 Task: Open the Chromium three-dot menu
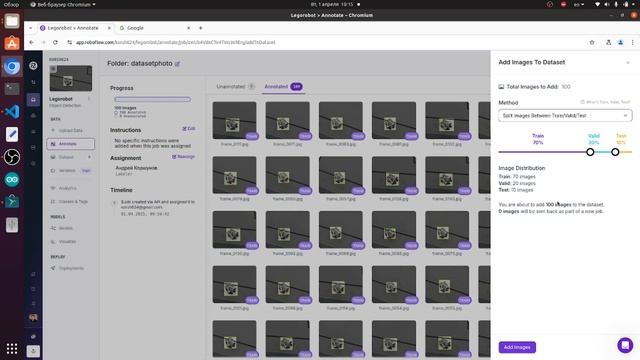[633, 42]
